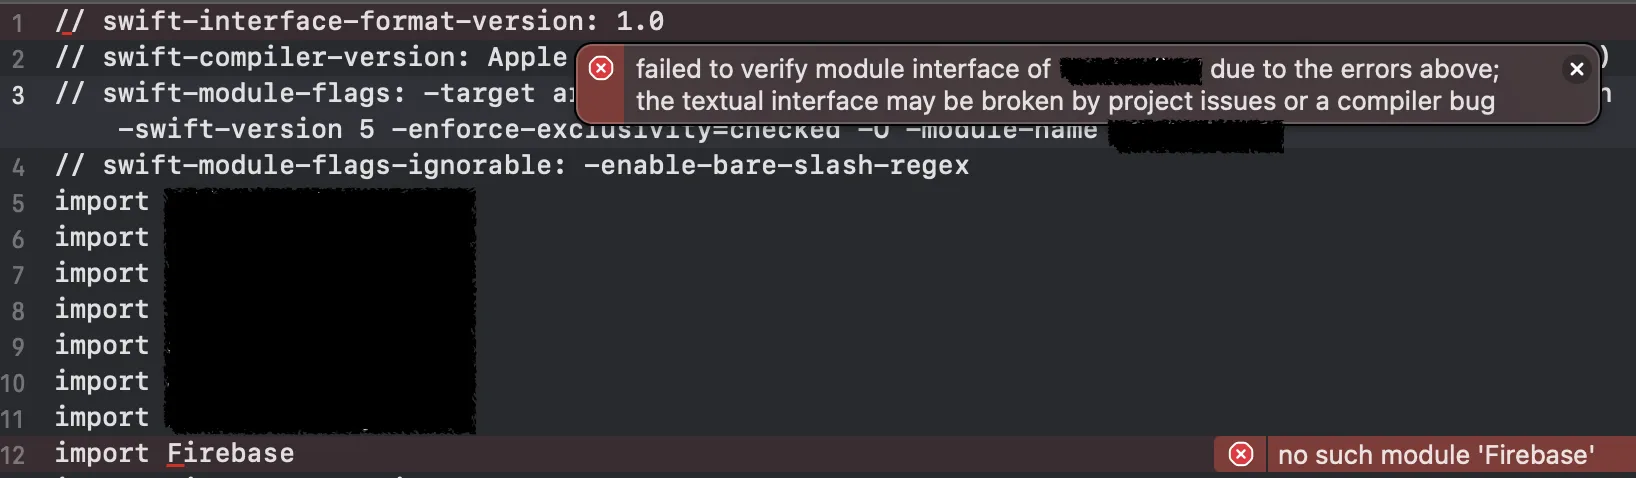Place cursor on the word Firebase
This screenshot has width=1636, height=478.
(231, 453)
